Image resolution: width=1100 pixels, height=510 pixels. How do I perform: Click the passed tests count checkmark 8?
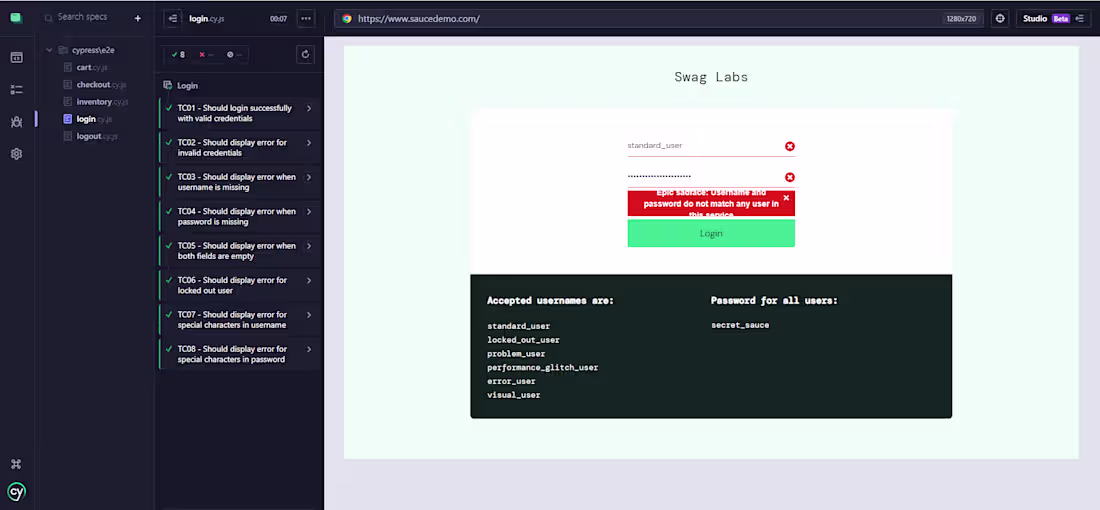(x=178, y=55)
